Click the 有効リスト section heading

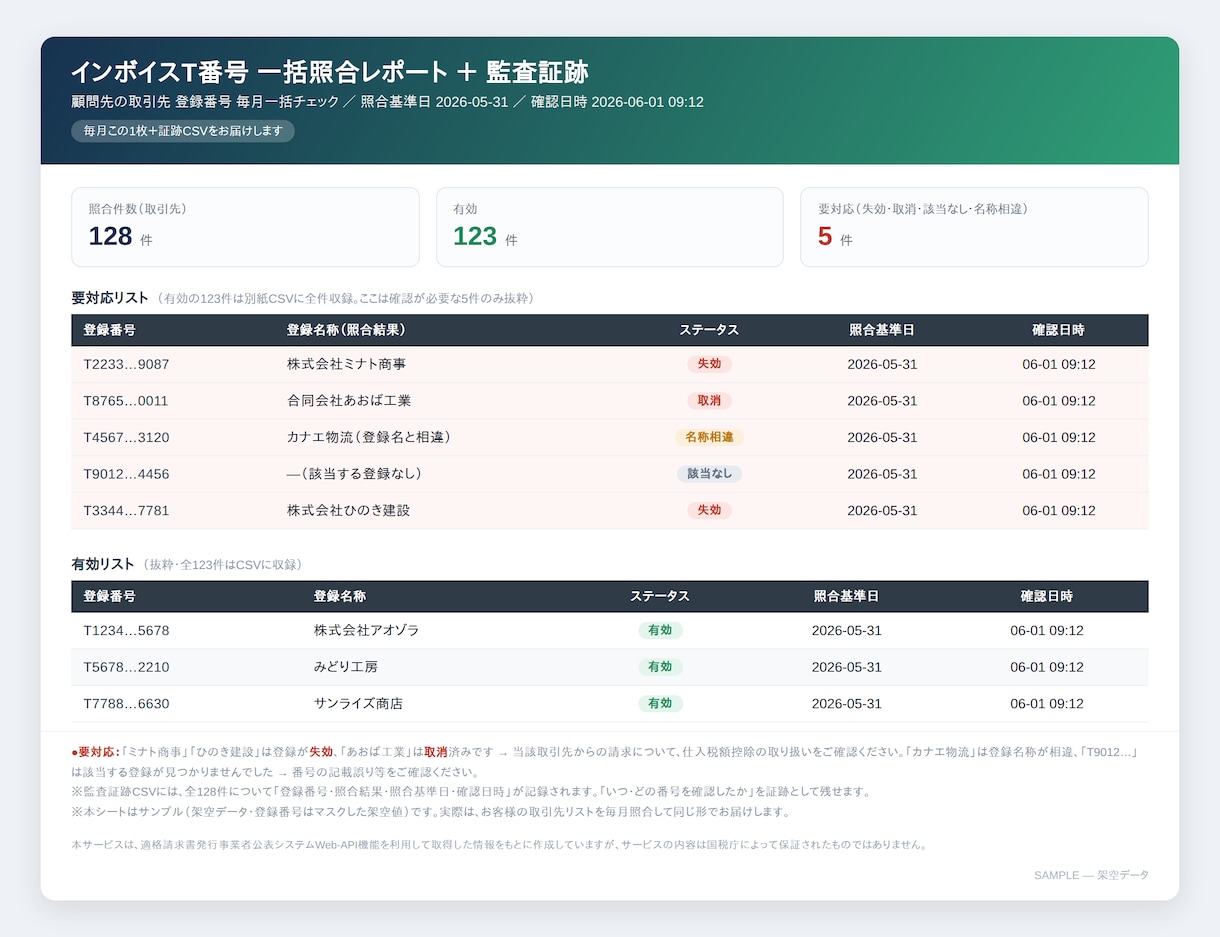tap(103, 564)
